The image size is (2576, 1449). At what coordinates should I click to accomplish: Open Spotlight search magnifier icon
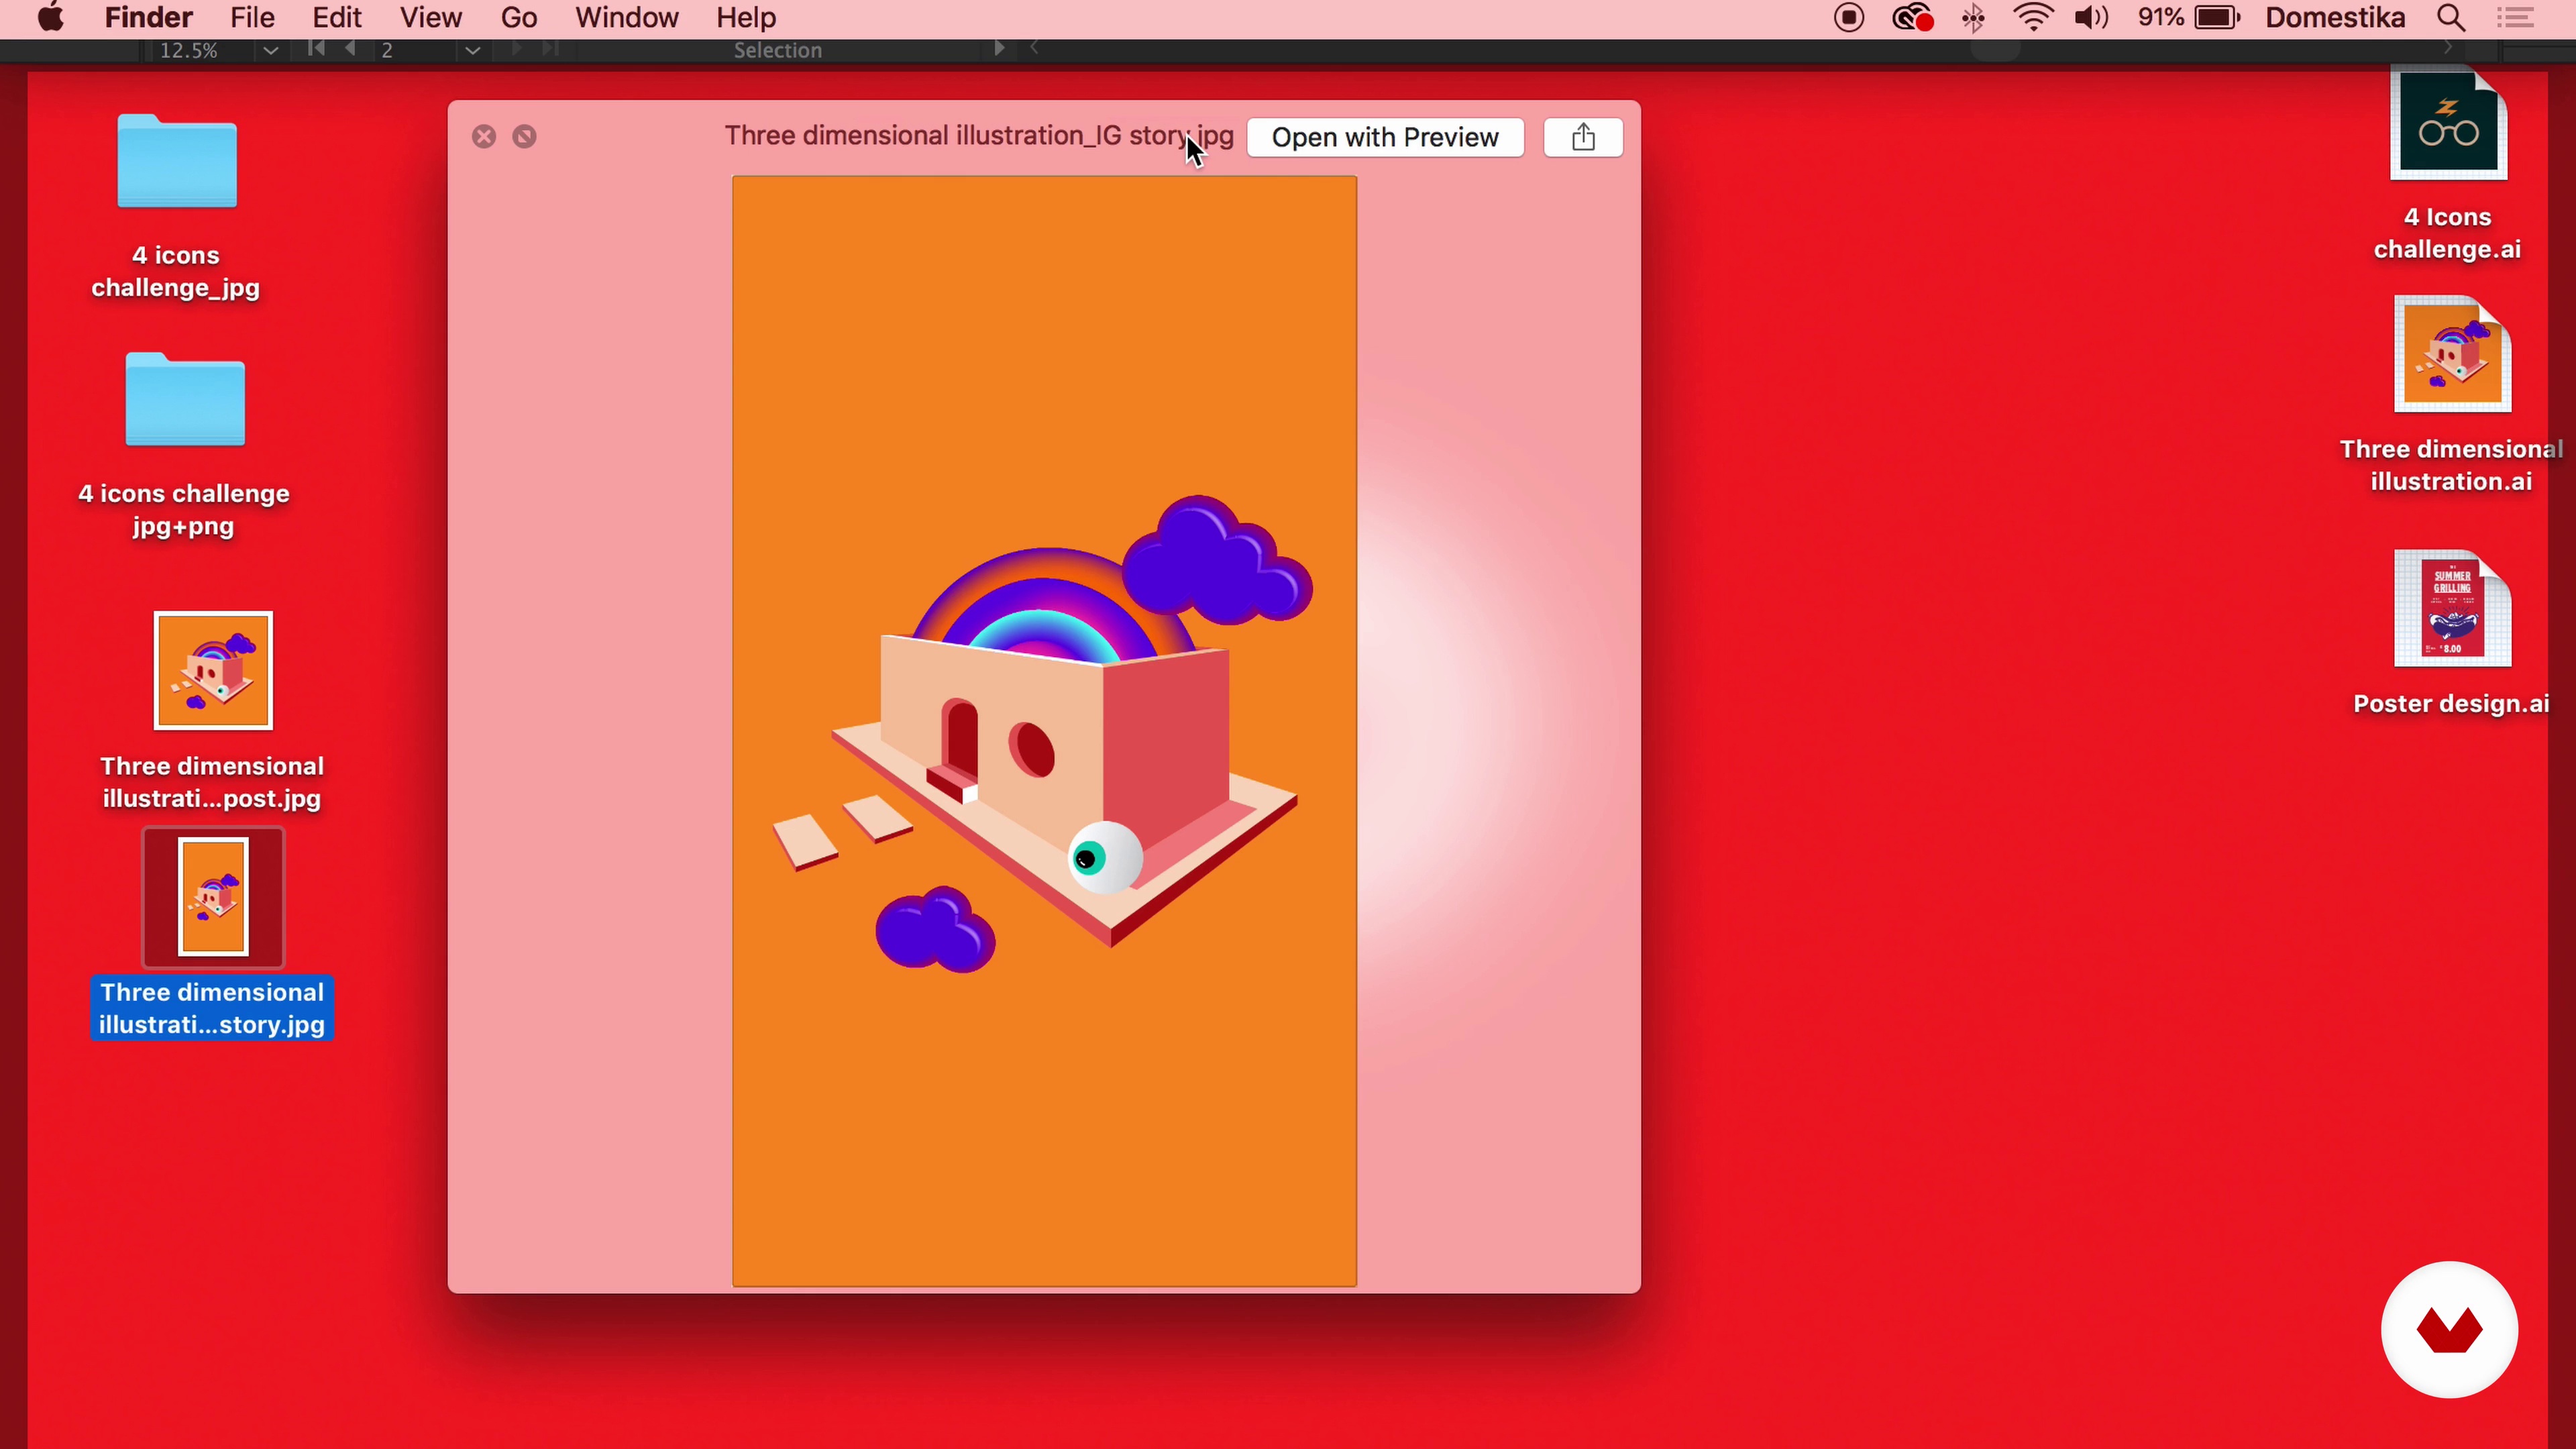pyautogui.click(x=2450, y=18)
